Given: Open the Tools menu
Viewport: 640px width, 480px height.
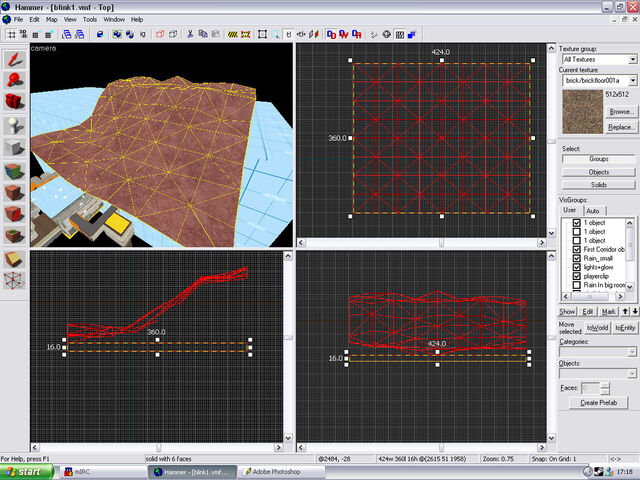Looking at the screenshot, I should pyautogui.click(x=90, y=20).
